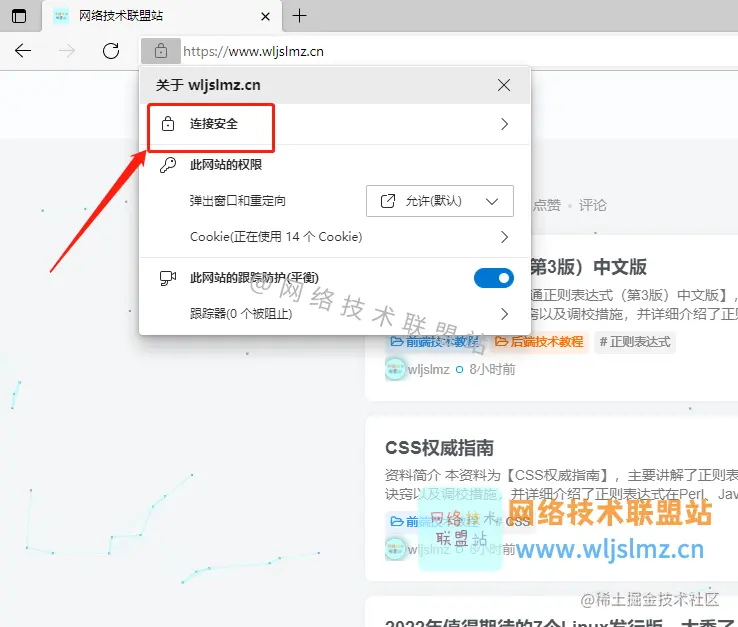
Task: Open 前端技术教程 tag on first article
Action: pos(434,342)
